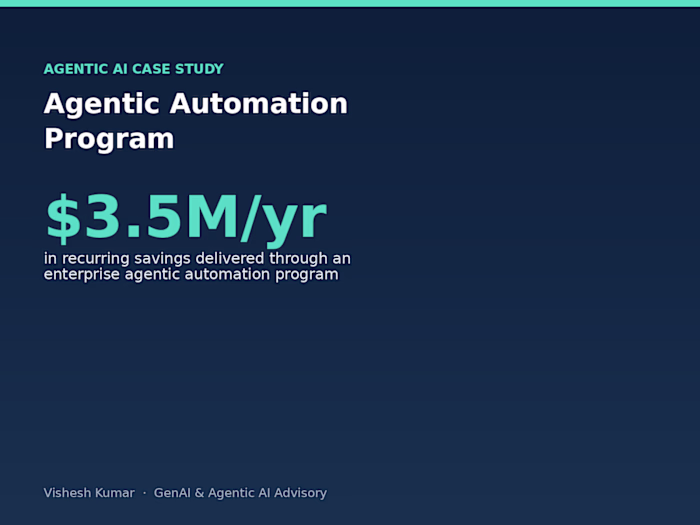Click the author name 'Vishesh Kumar'

[89, 493]
